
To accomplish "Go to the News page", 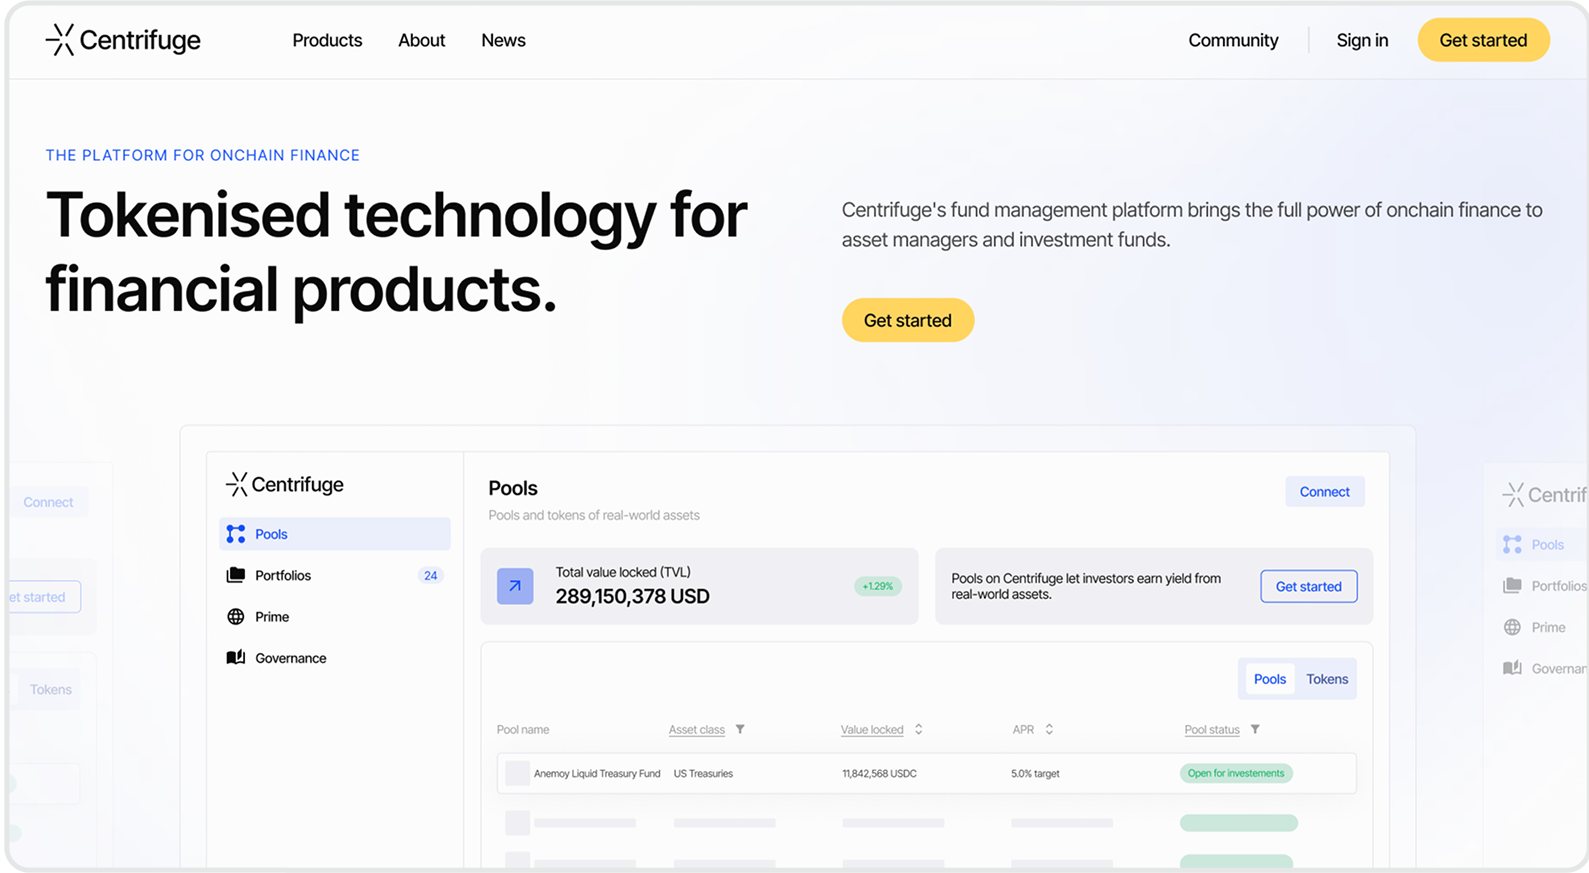I will (503, 40).
